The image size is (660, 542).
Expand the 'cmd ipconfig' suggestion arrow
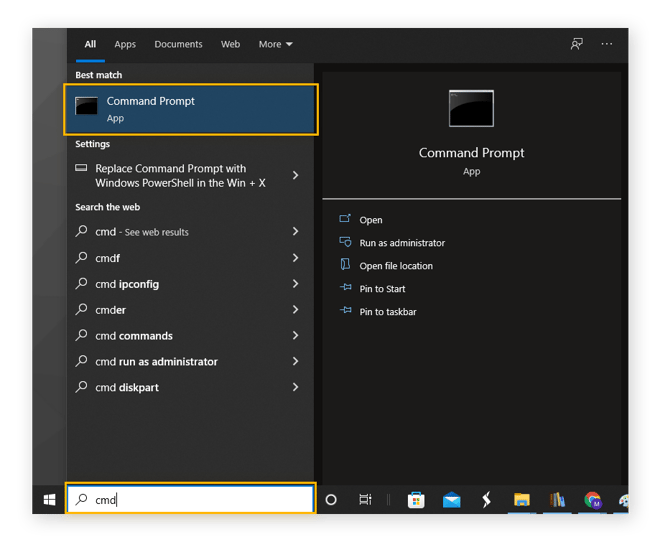(x=295, y=284)
